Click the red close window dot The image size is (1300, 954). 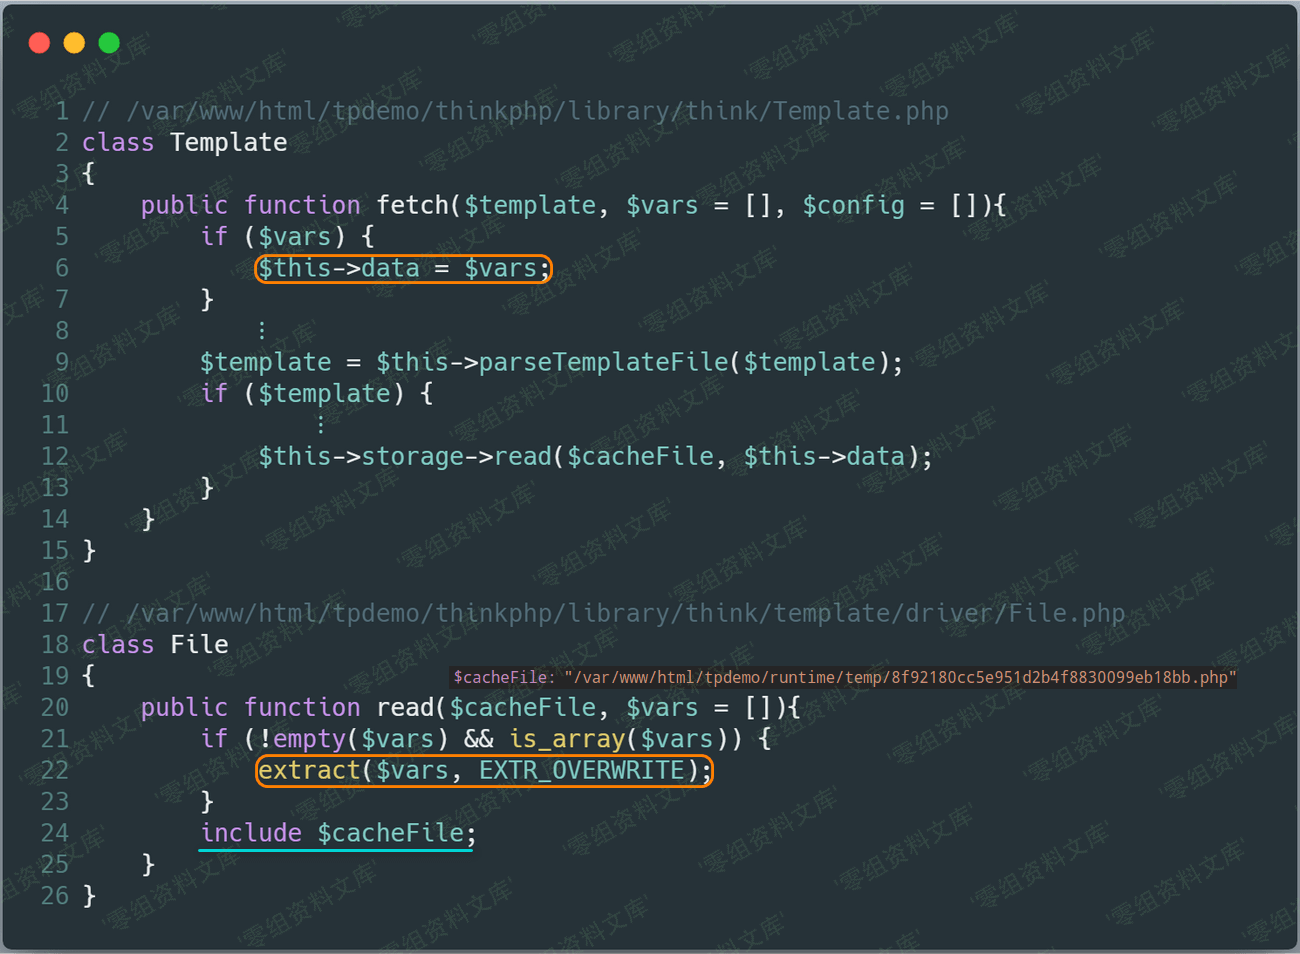coord(40,43)
